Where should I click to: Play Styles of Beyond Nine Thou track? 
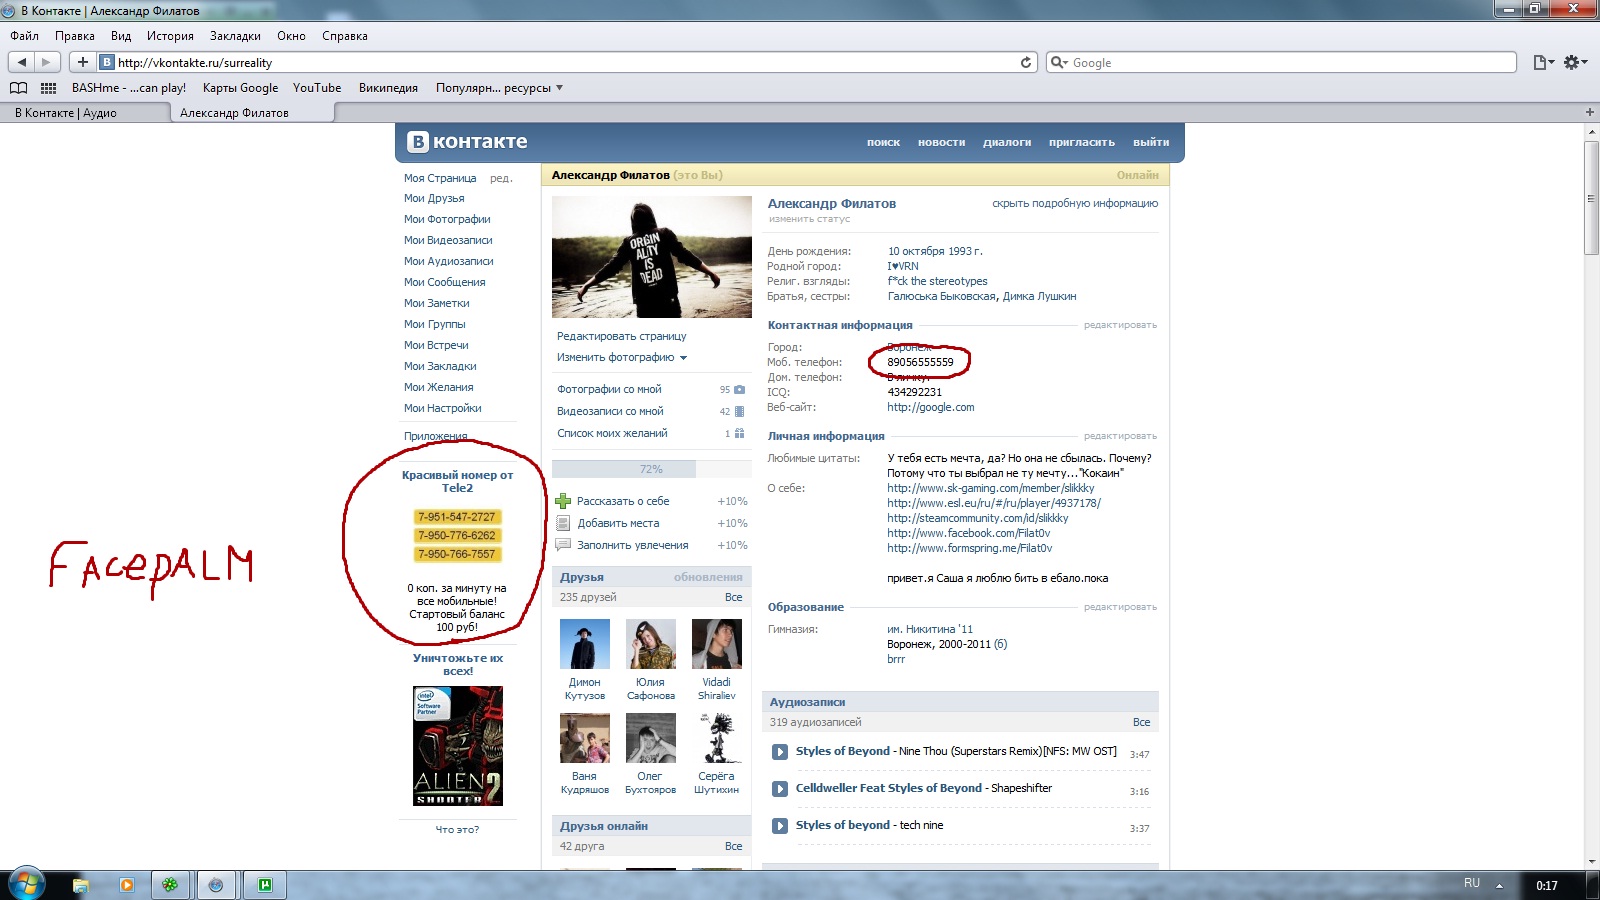[780, 752]
